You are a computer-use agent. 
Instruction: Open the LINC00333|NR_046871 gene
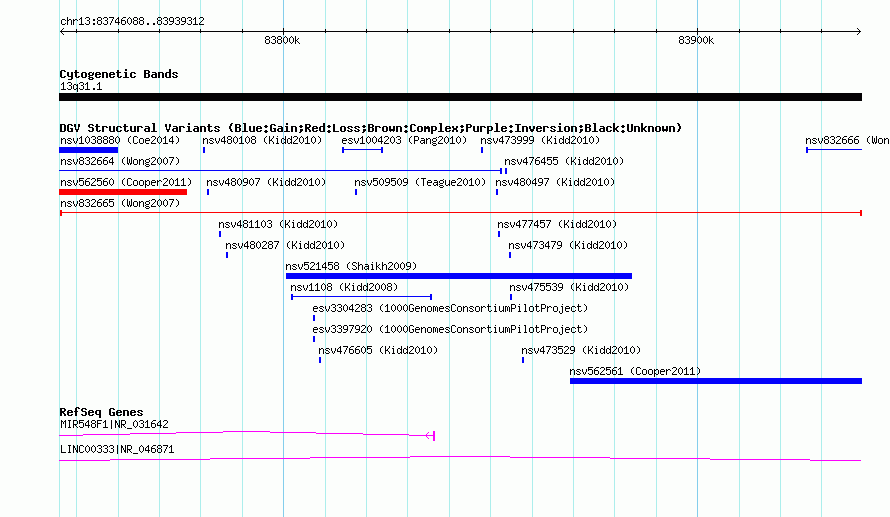[117, 449]
